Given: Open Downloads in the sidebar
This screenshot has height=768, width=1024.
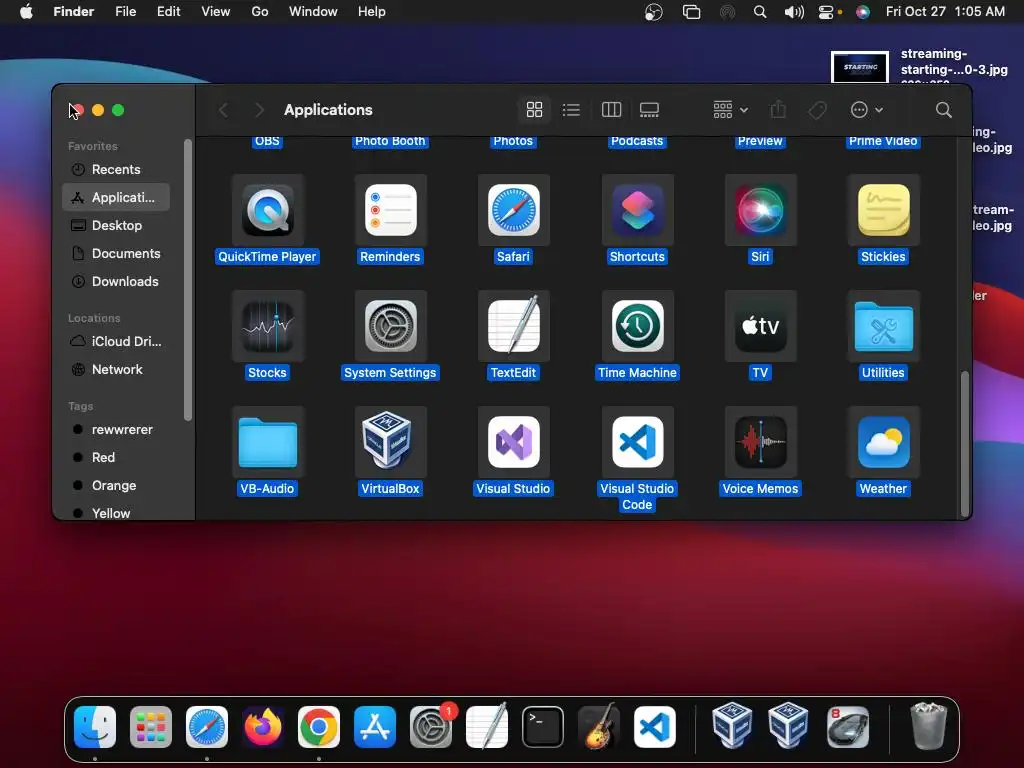Looking at the screenshot, I should click(116, 281).
